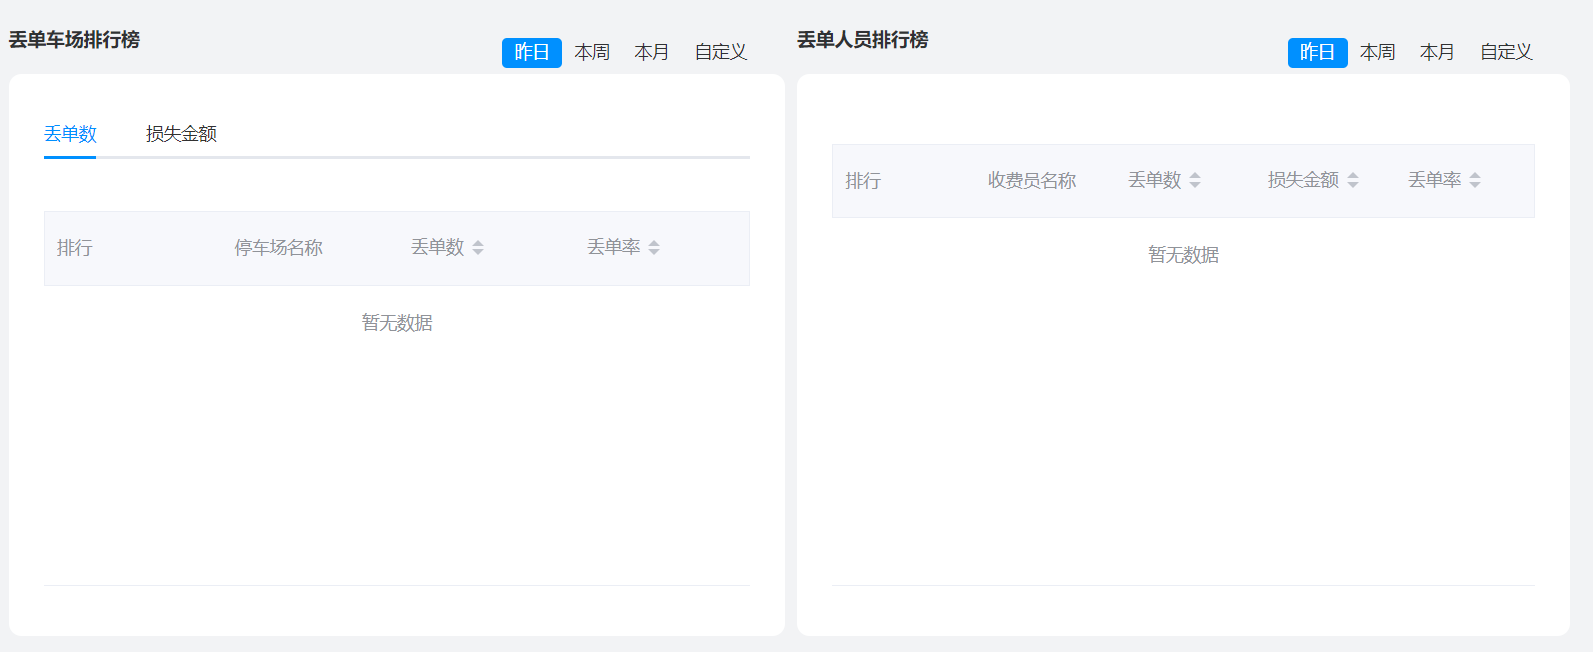Viewport: 1593px width, 652px height.
Task: Open 自定义 date range for 丢单人员排行榜
Action: pos(1506,52)
